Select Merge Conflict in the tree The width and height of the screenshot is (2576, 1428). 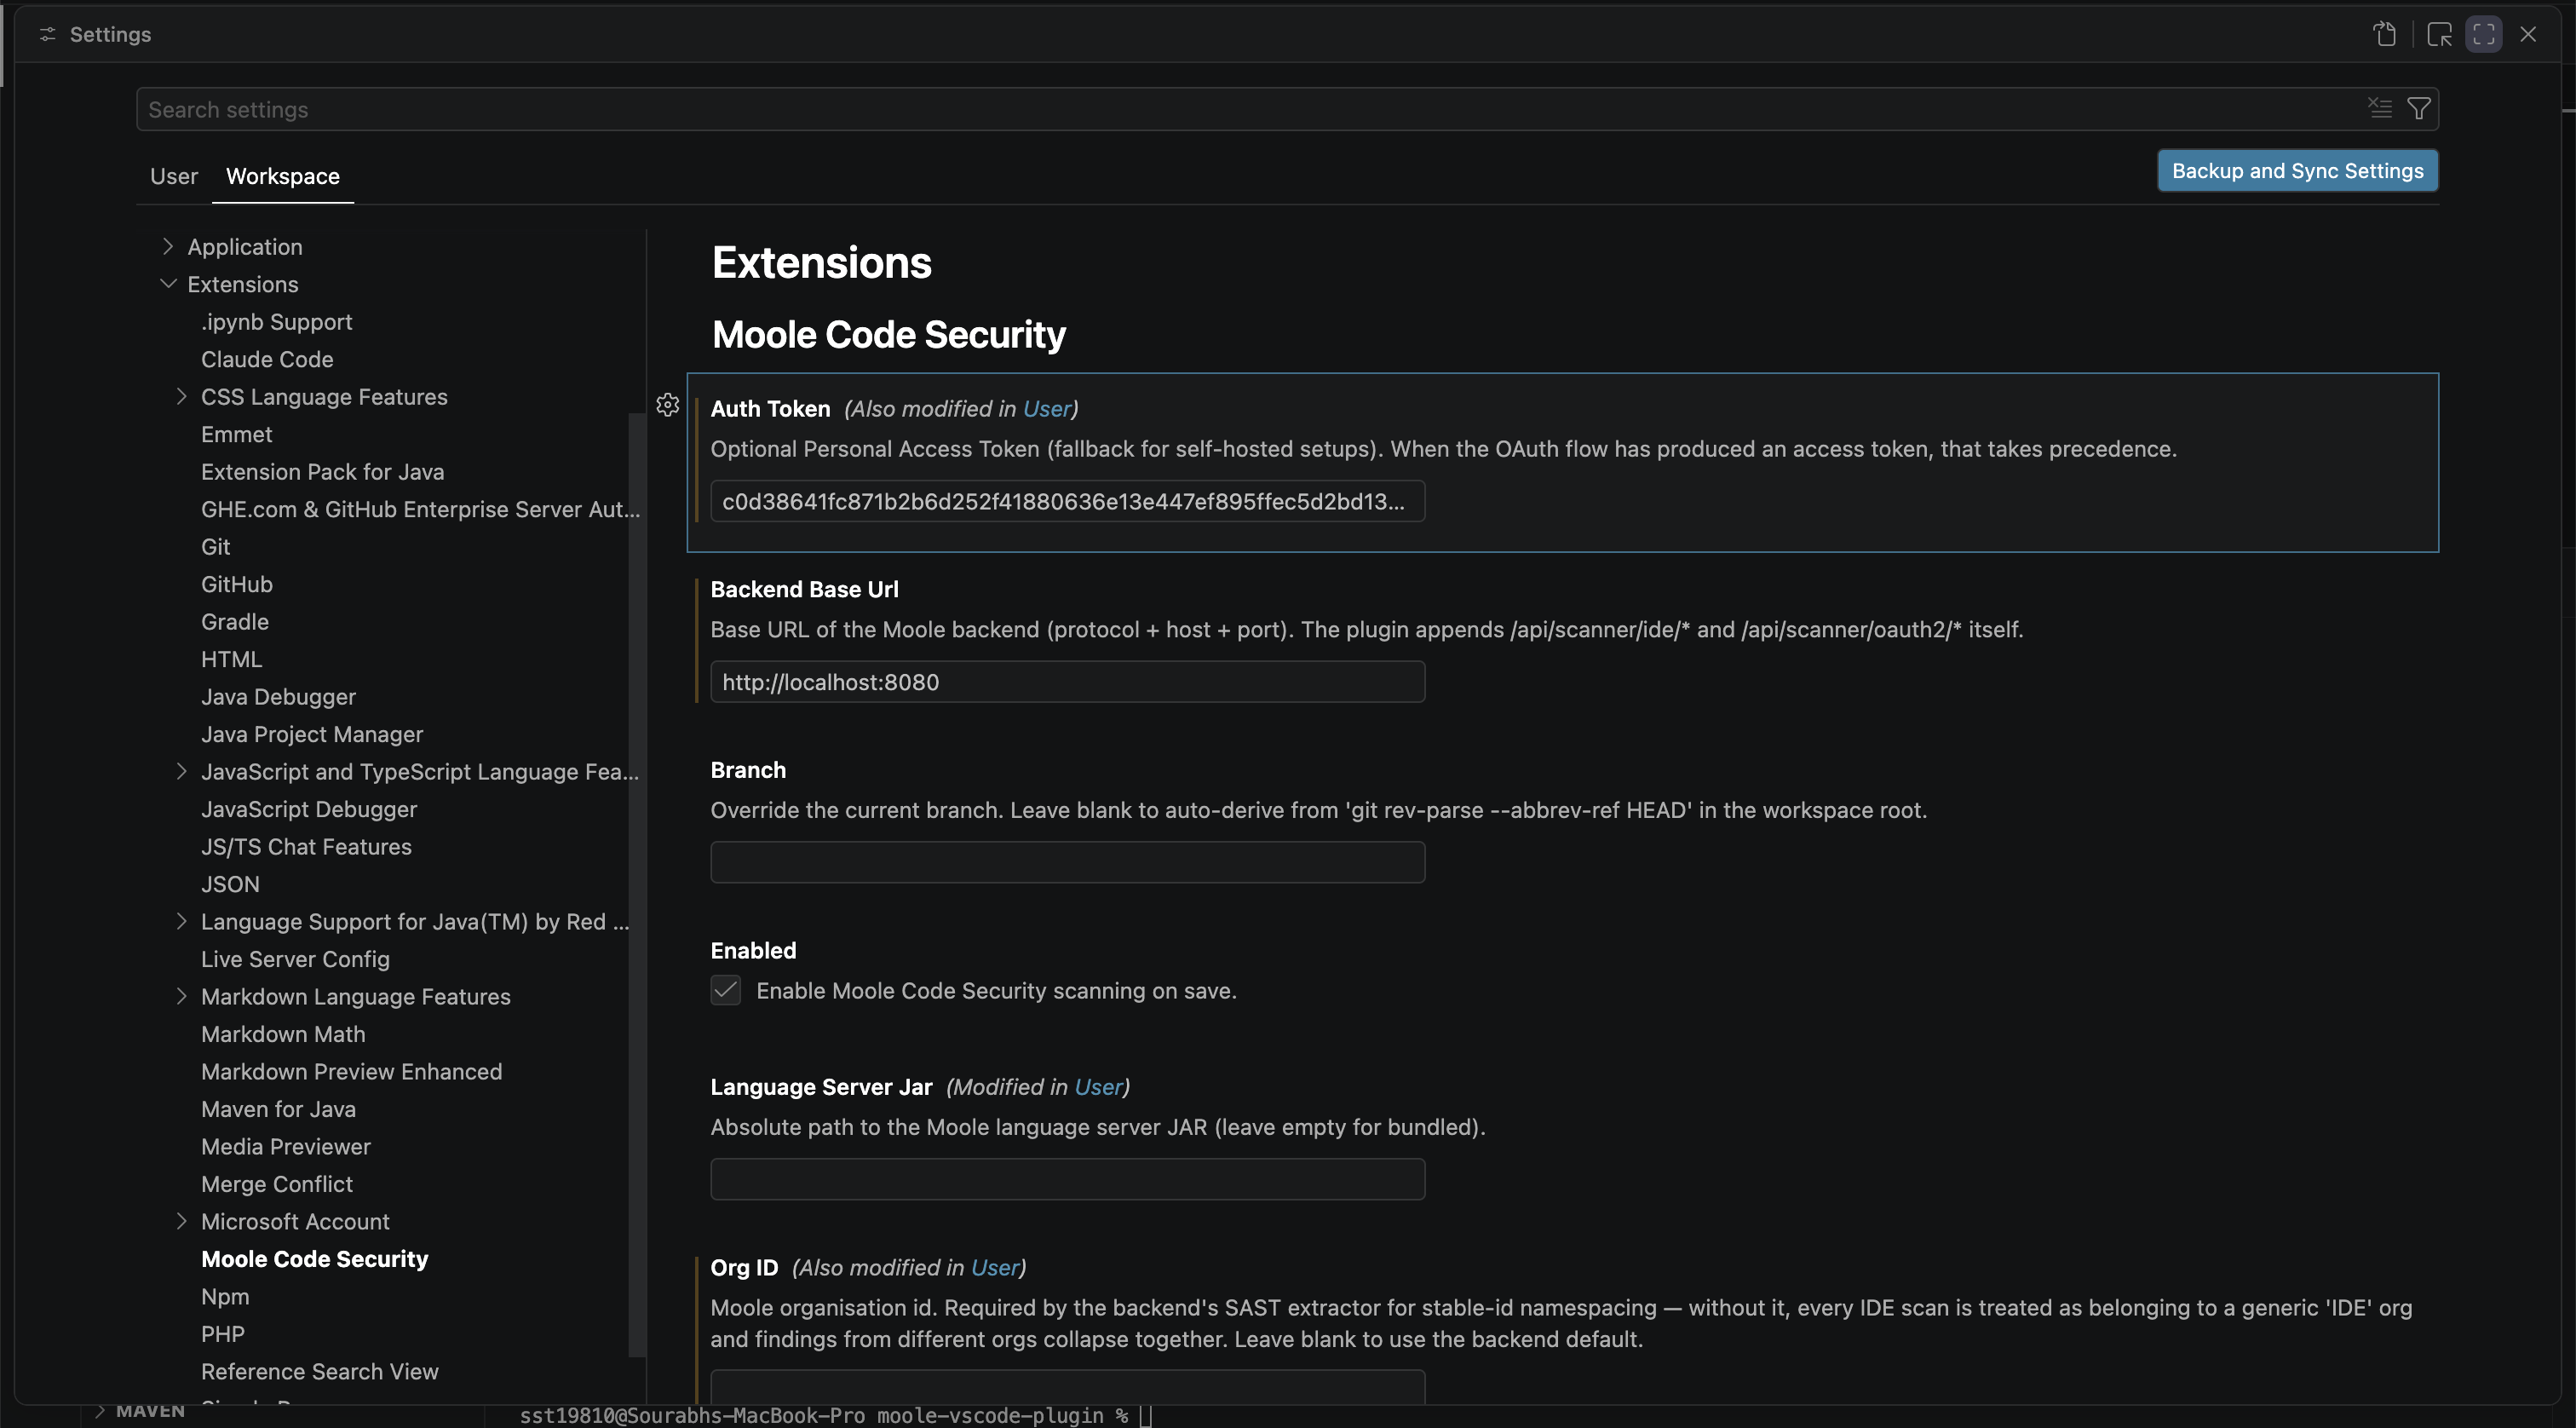point(276,1184)
